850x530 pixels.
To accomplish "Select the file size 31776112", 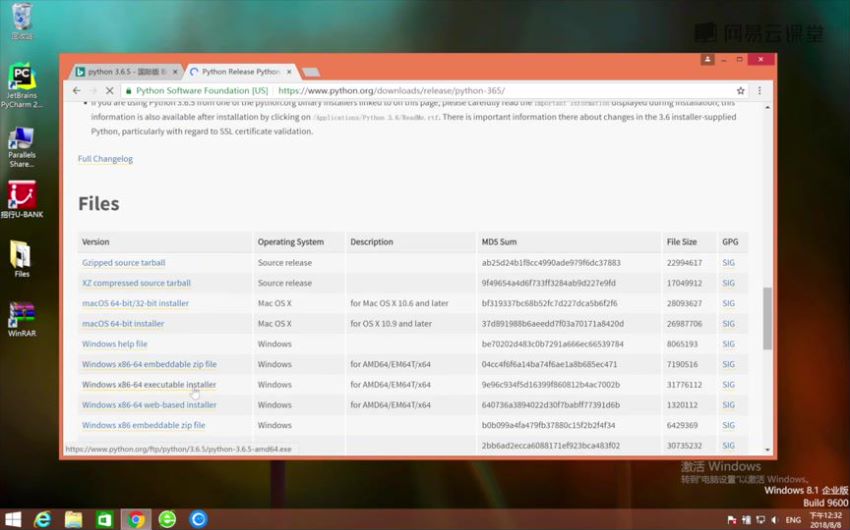I will pyautogui.click(x=684, y=385).
